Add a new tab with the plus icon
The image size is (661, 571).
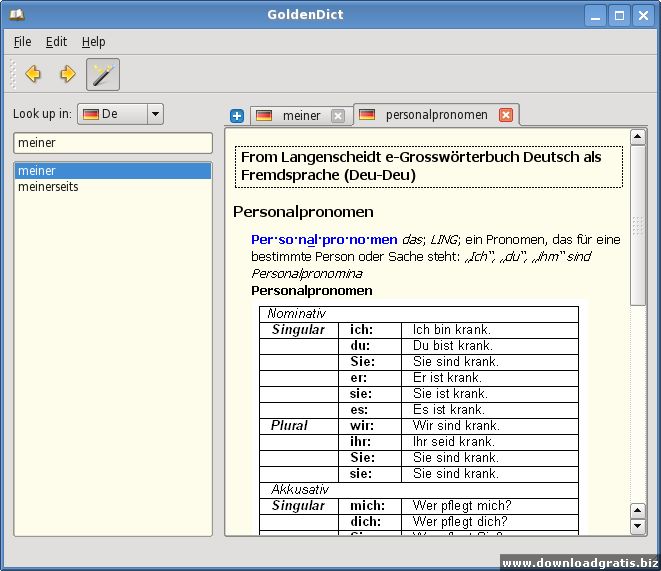tap(237, 115)
